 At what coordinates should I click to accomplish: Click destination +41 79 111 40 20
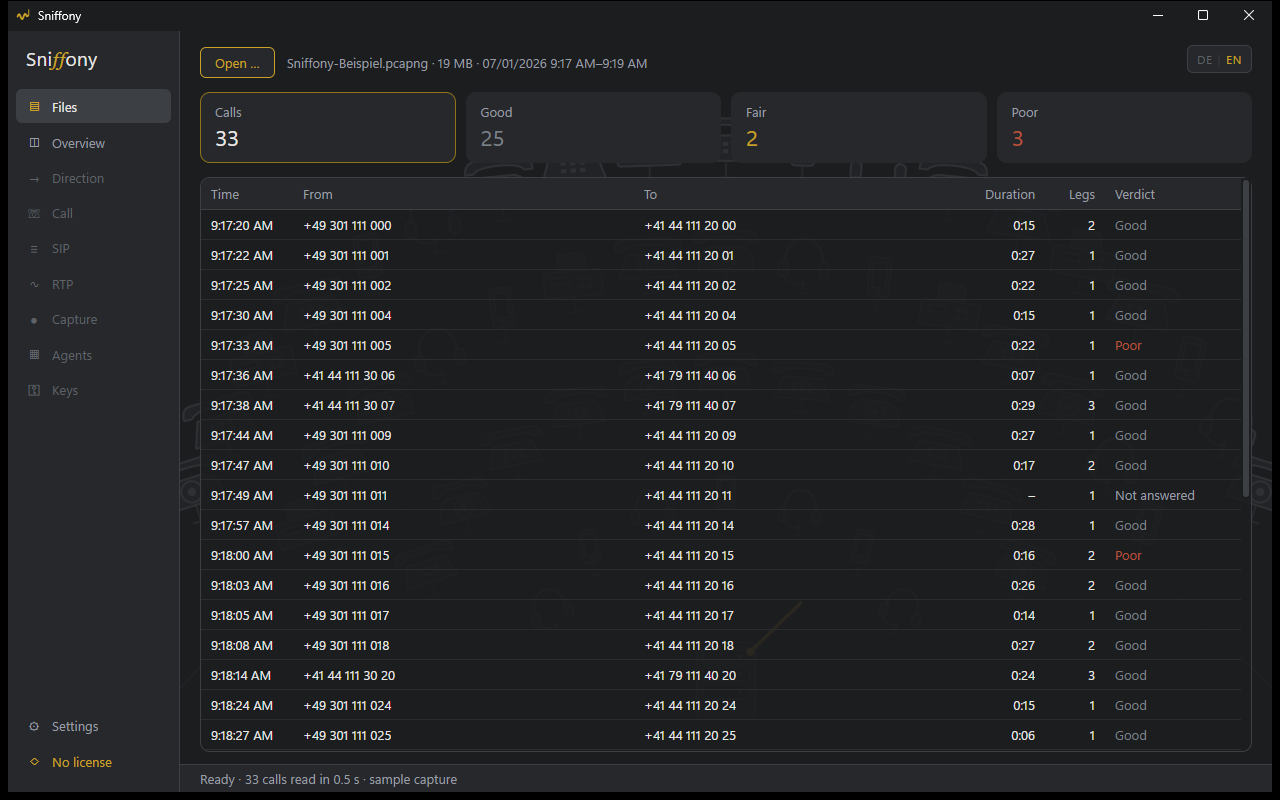(690, 675)
